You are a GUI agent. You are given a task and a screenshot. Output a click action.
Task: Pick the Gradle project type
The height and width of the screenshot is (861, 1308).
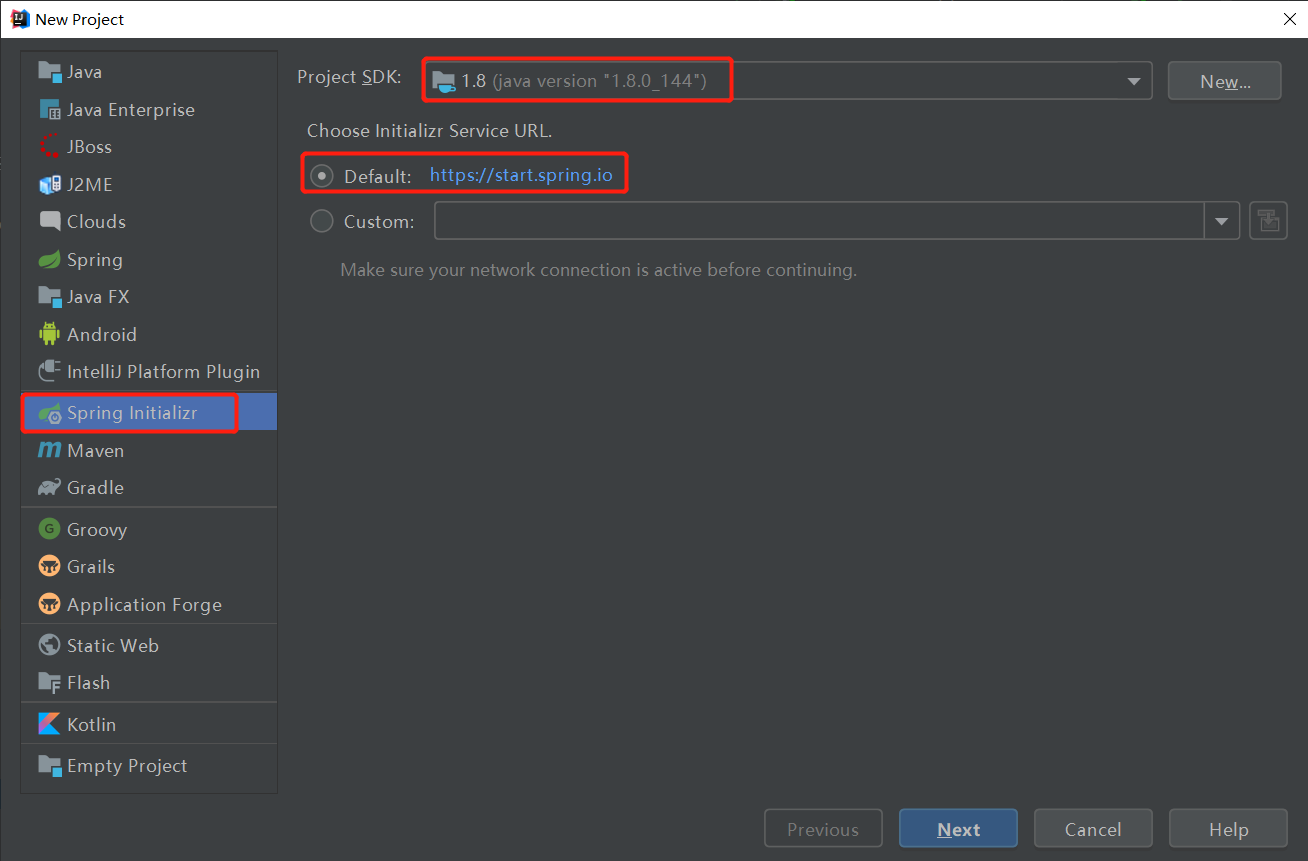(94, 487)
